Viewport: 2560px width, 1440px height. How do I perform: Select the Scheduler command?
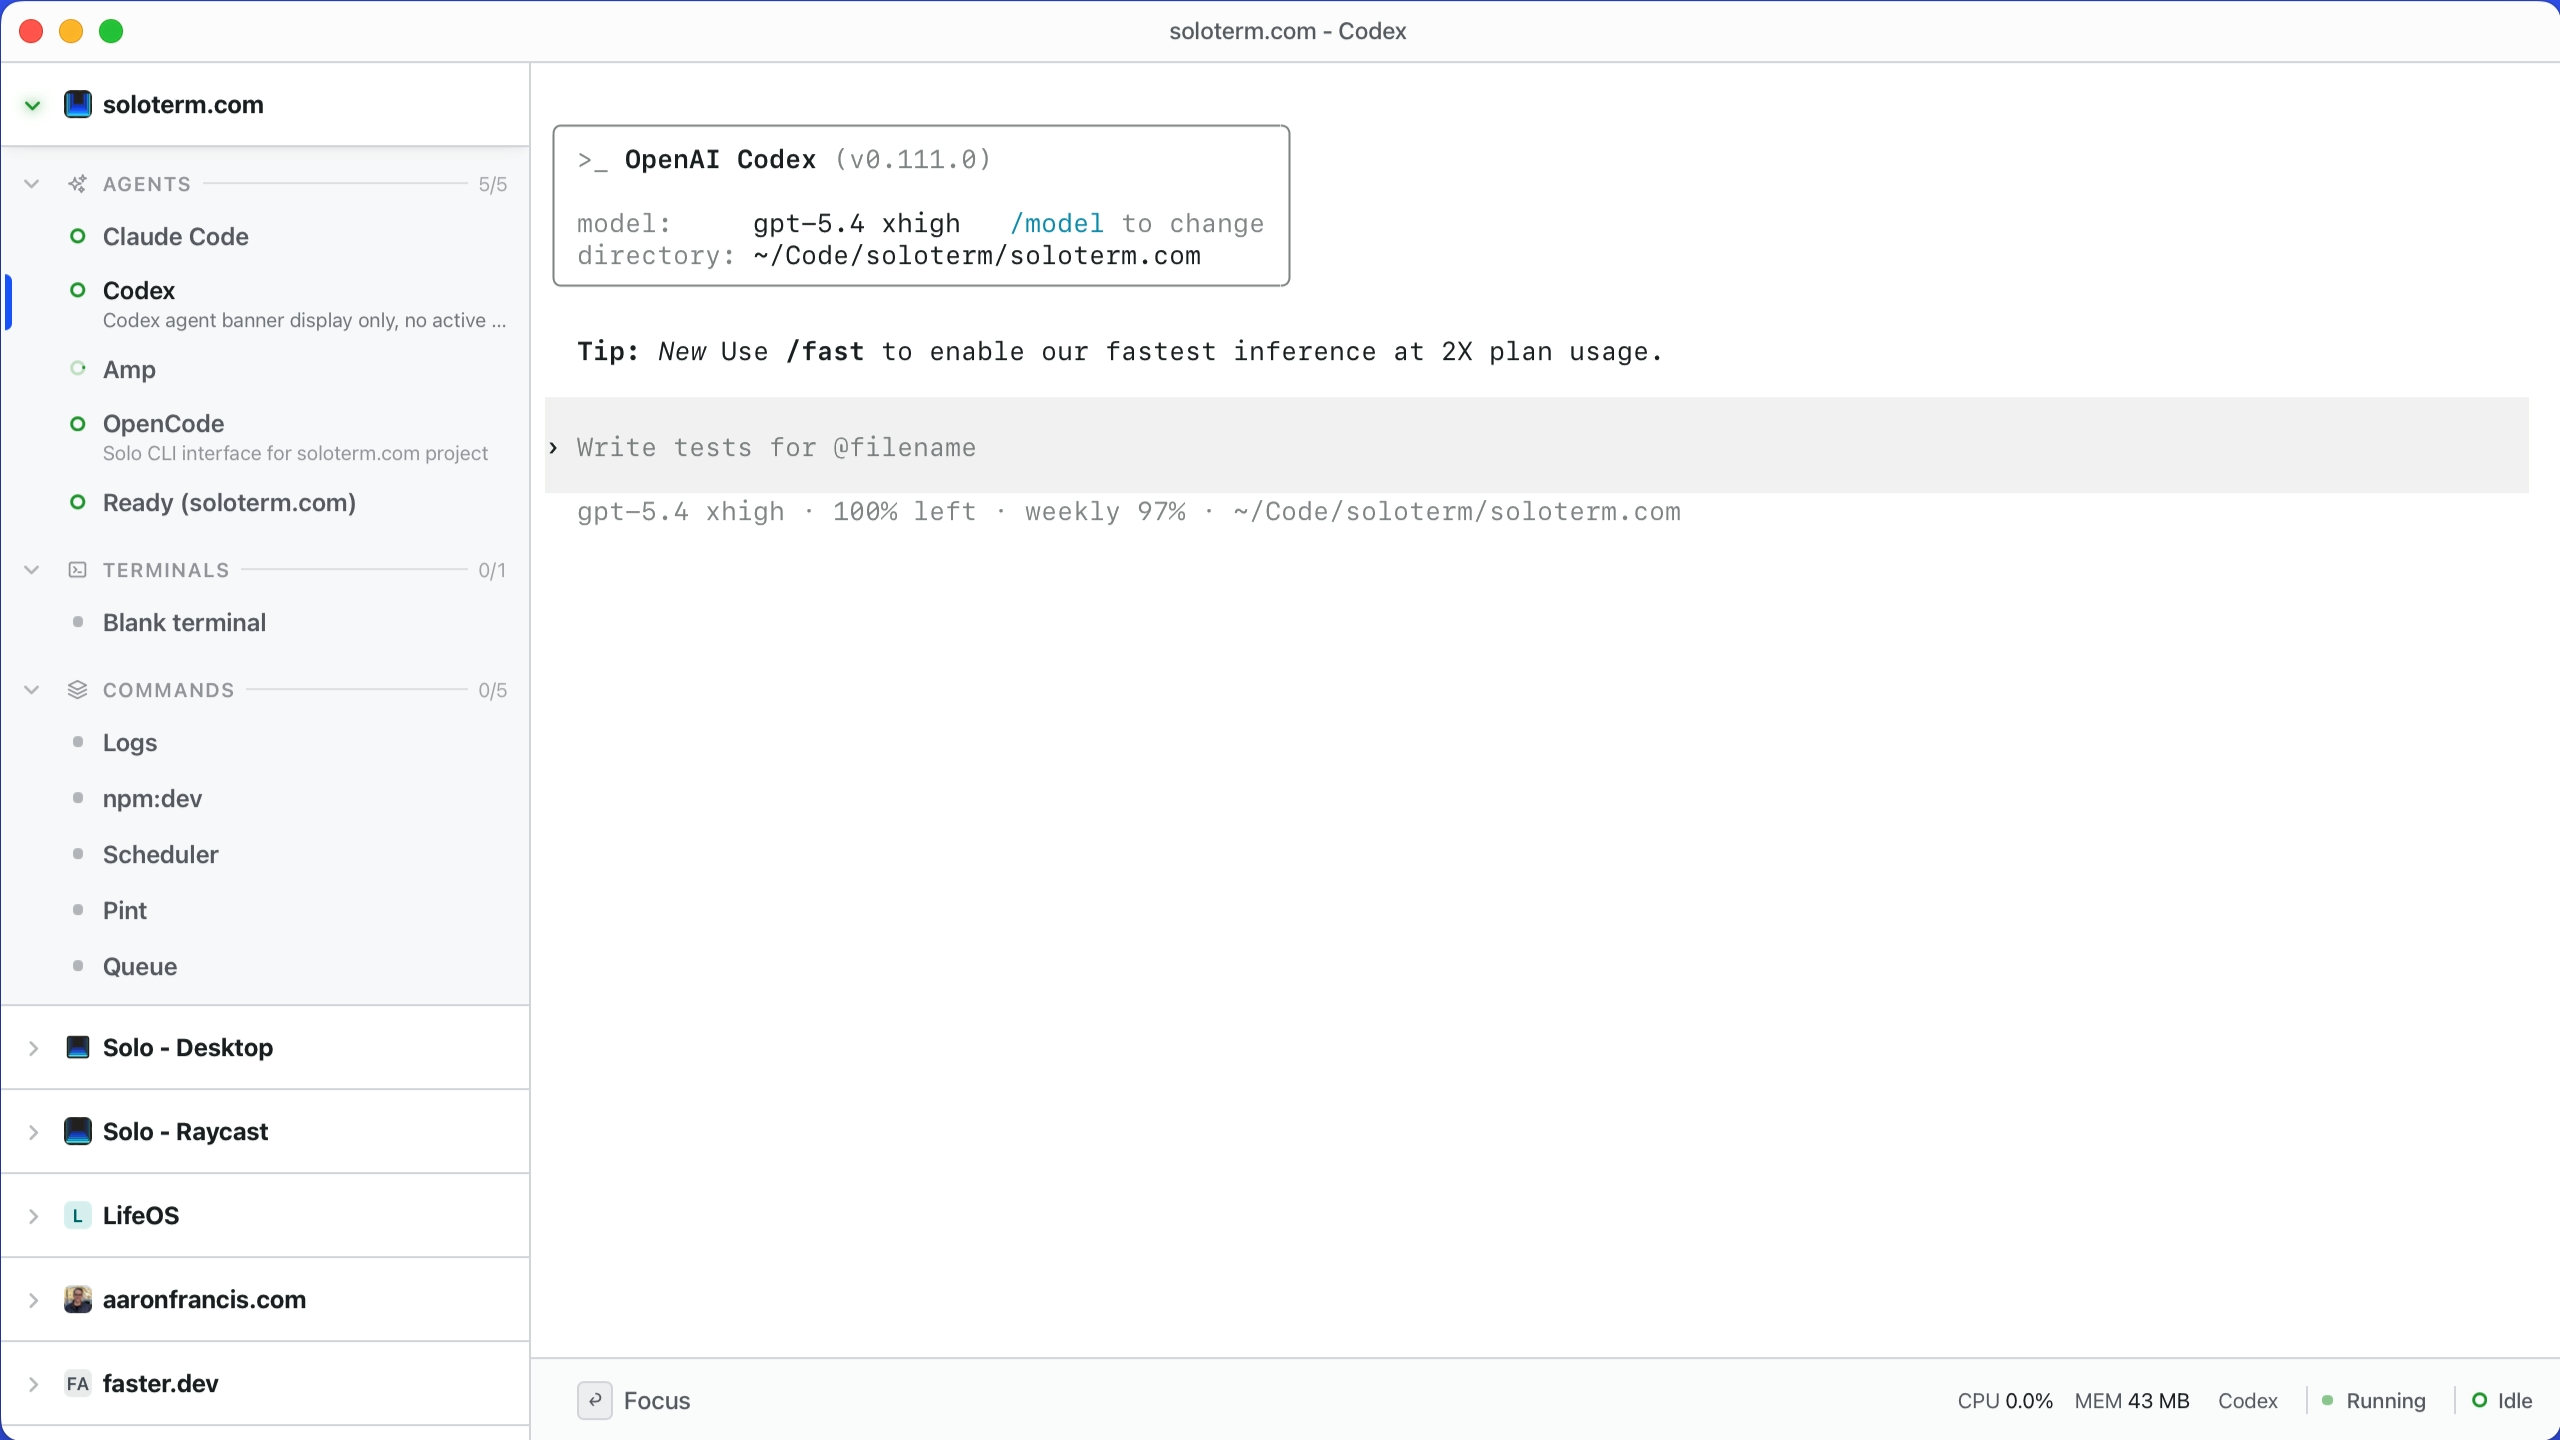click(266, 854)
